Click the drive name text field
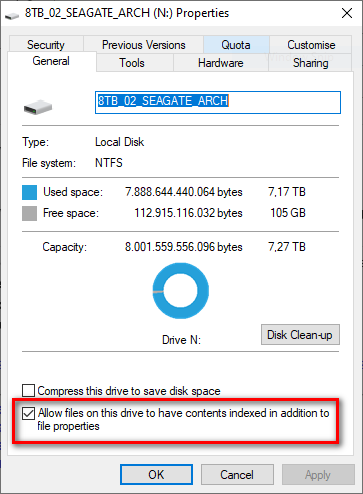The image size is (363, 494). (x=218, y=102)
